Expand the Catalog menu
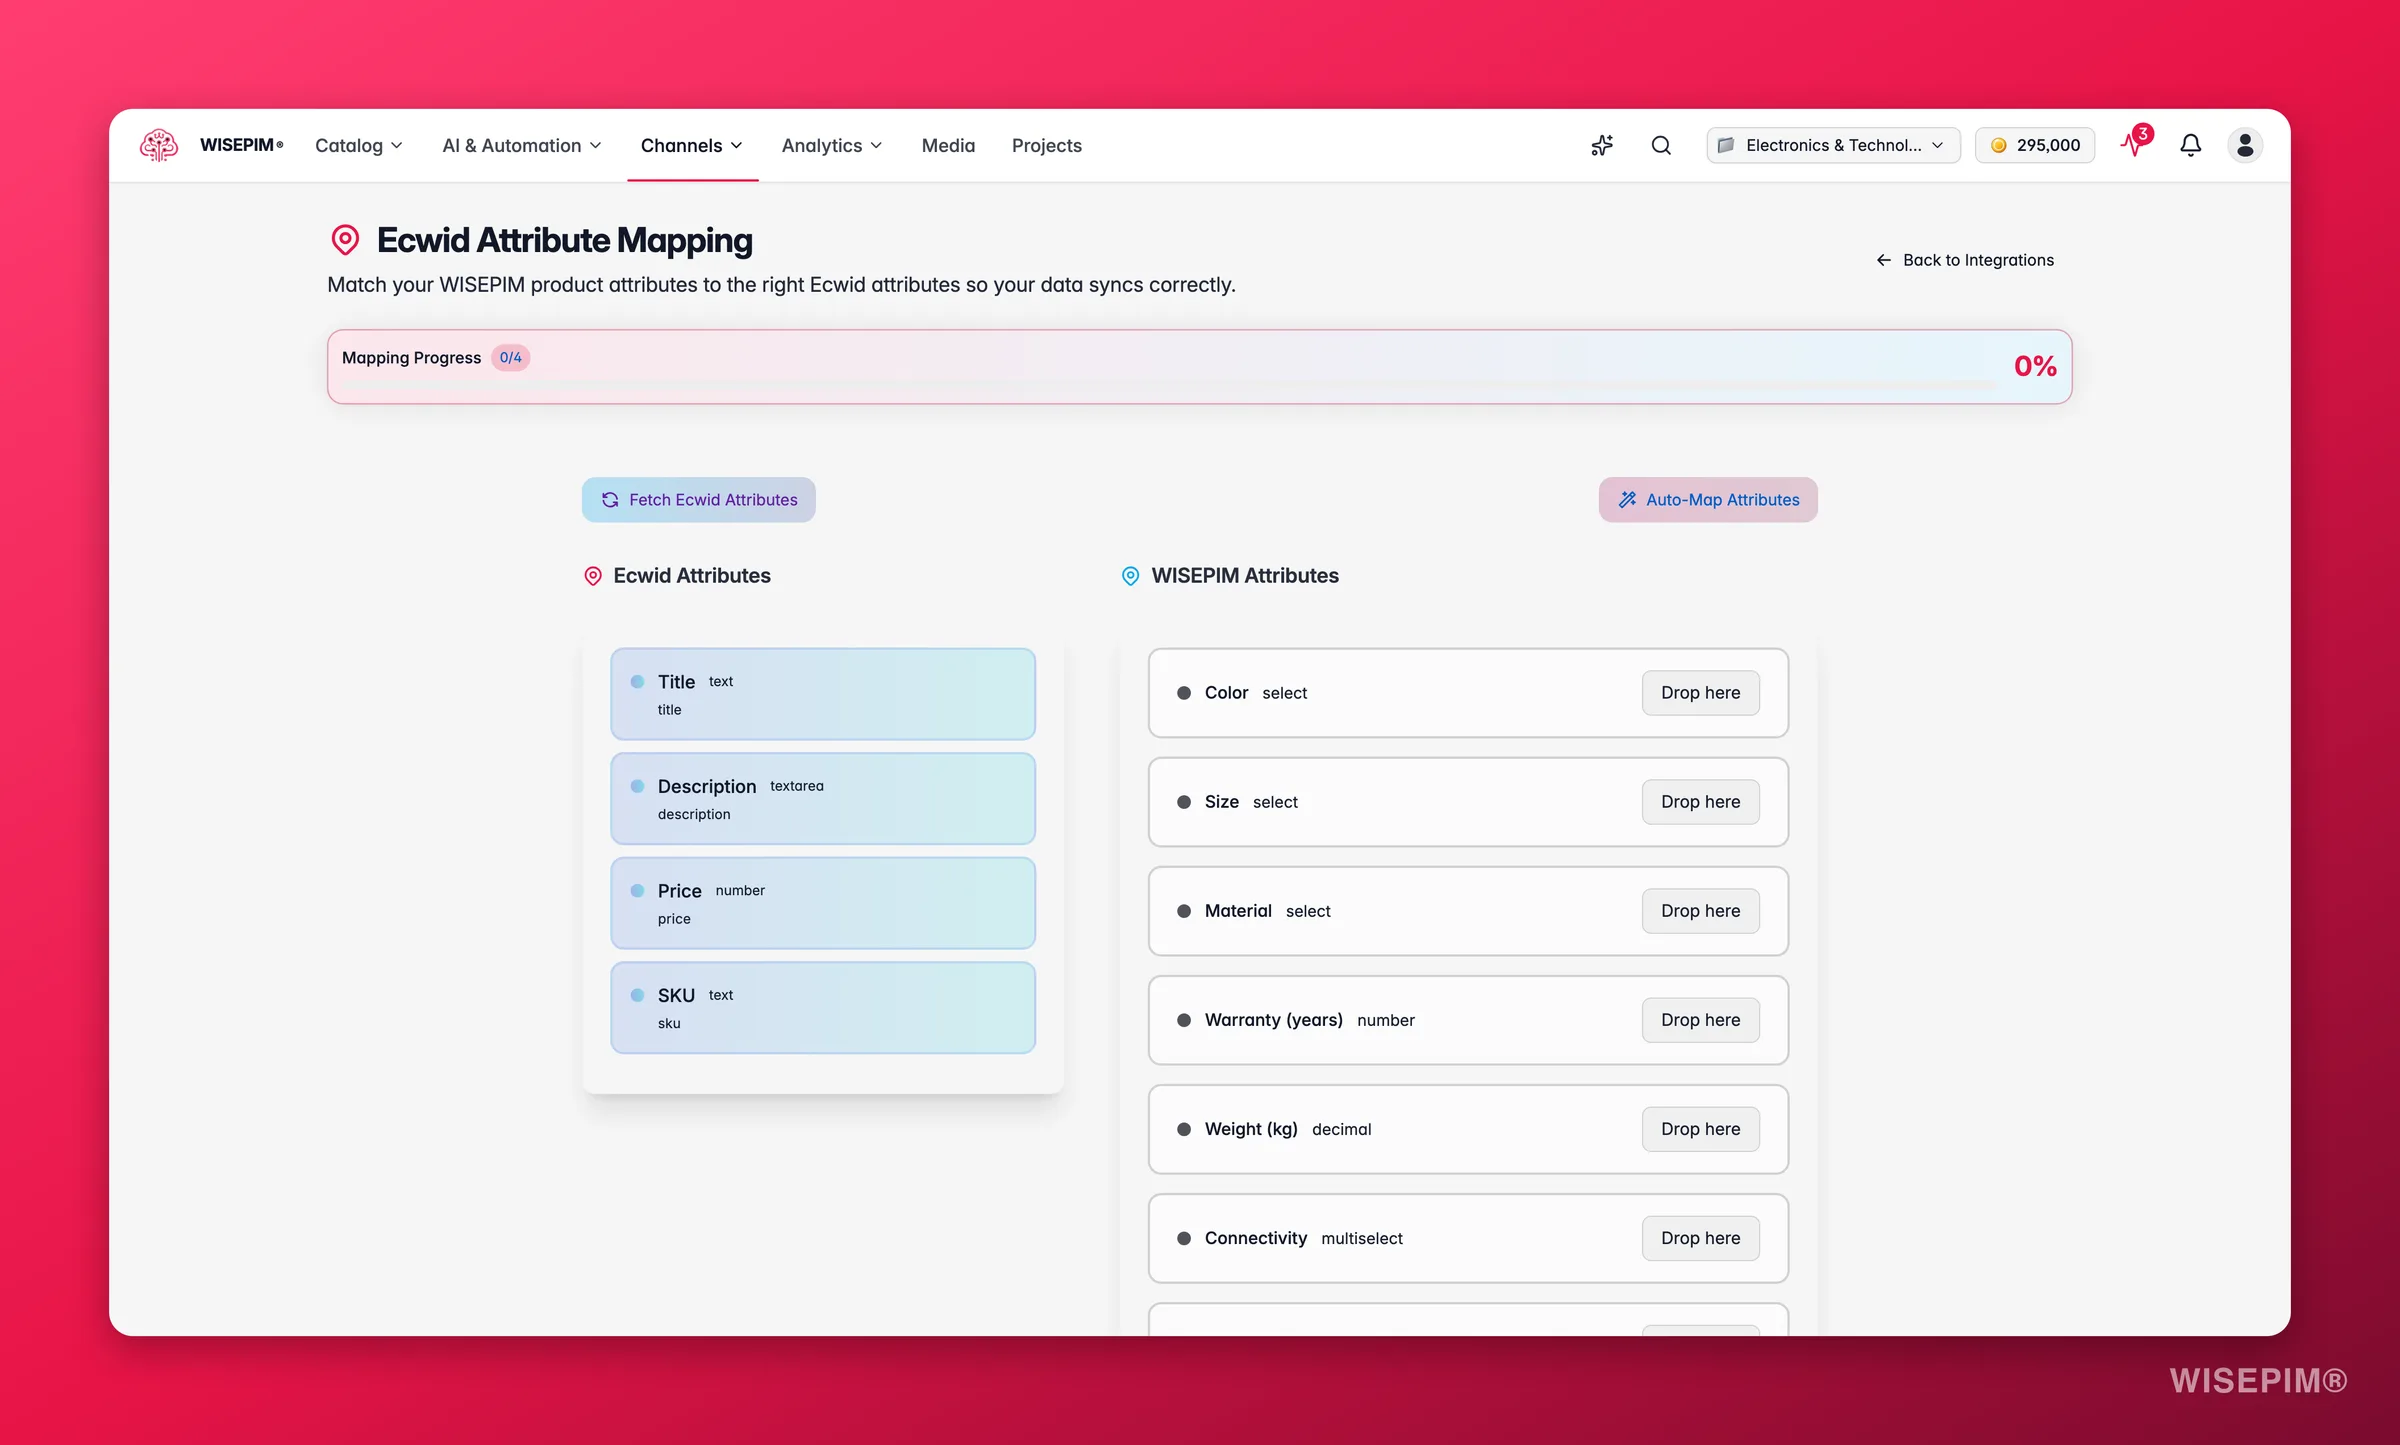 [x=359, y=145]
